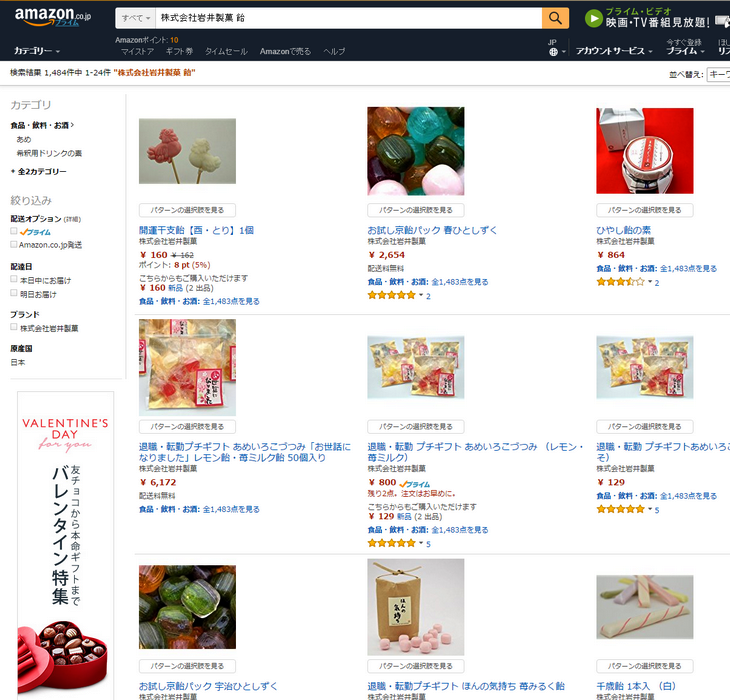Open the 千歳飴 candy stick thumbnail
This screenshot has width=730, height=700.
(x=645, y=607)
